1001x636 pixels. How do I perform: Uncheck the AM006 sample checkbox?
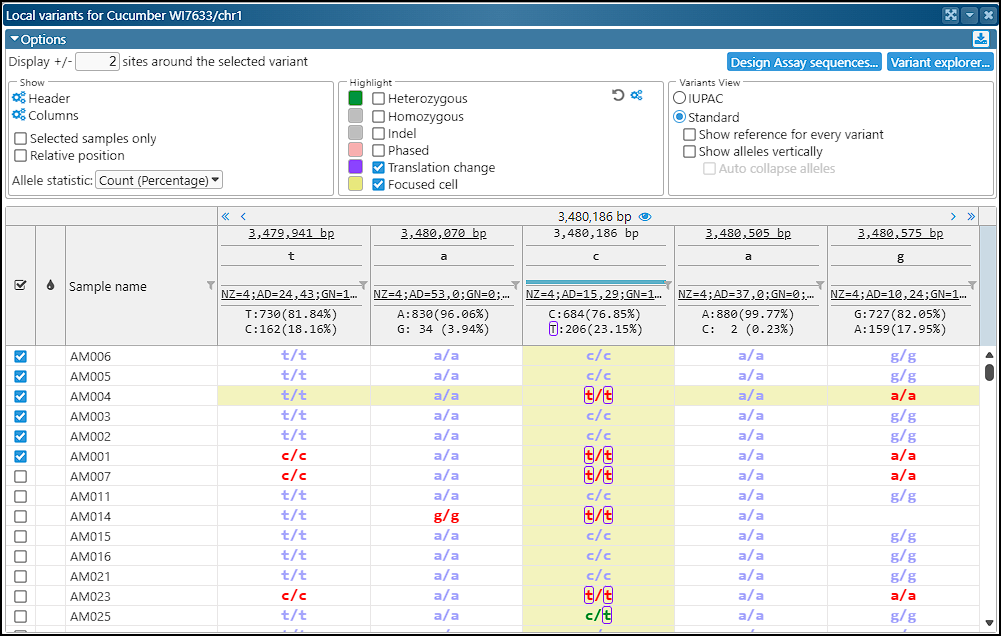pyautogui.click(x=21, y=357)
